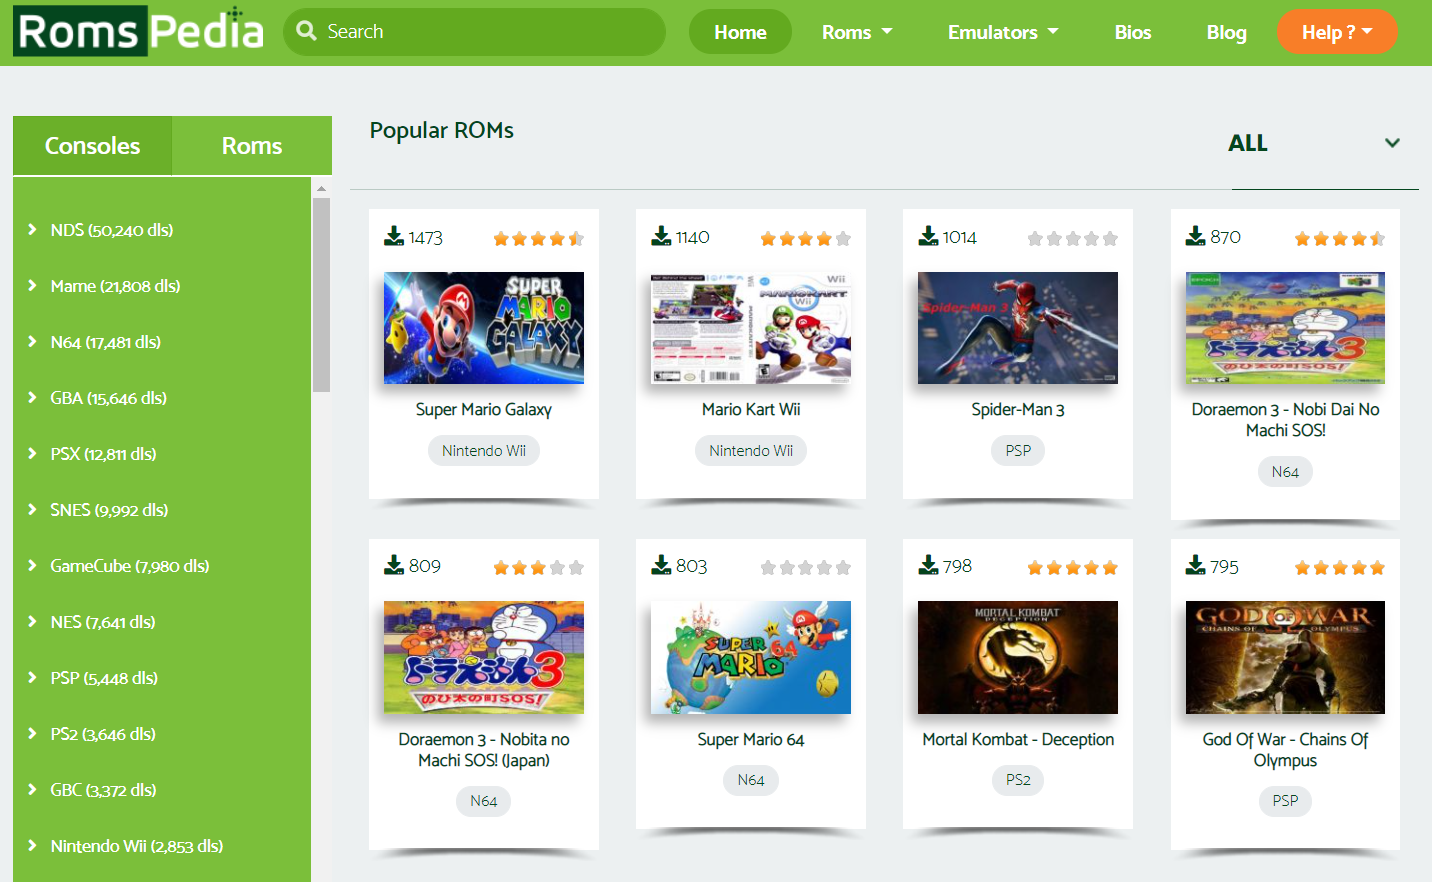Viewport: 1432px width, 882px height.
Task: Click the Home button
Action: [x=740, y=32]
